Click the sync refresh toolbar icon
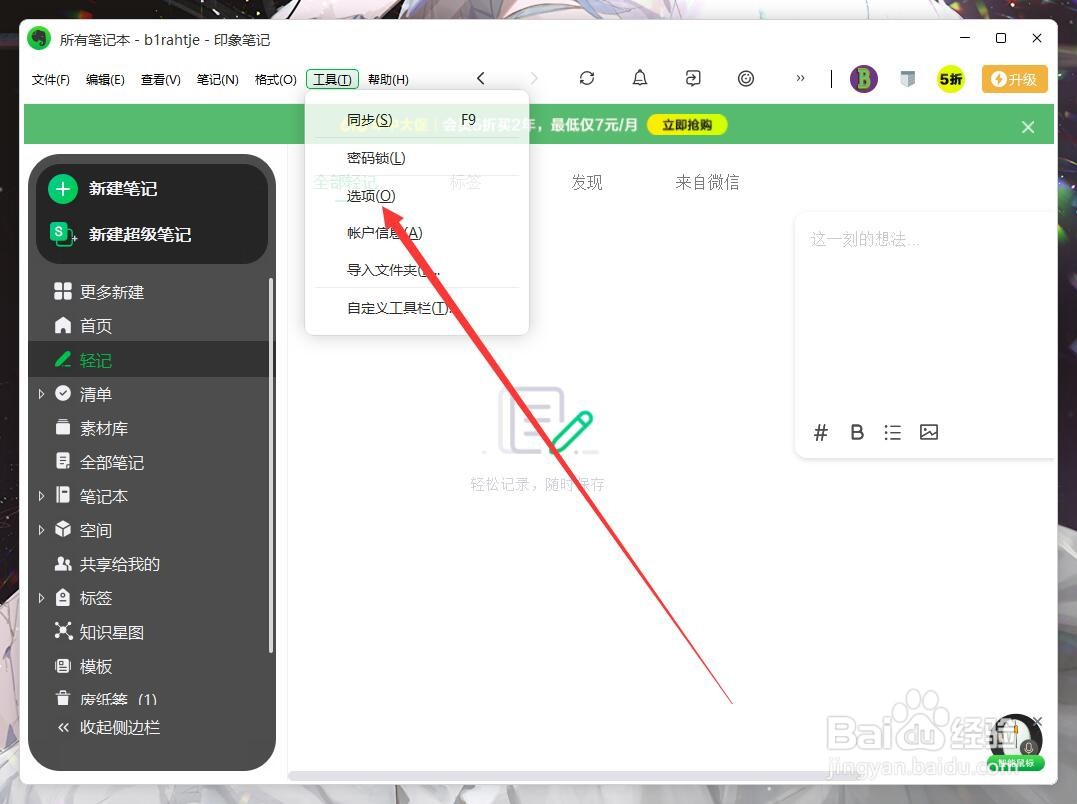The height and width of the screenshot is (804, 1077). coord(587,78)
